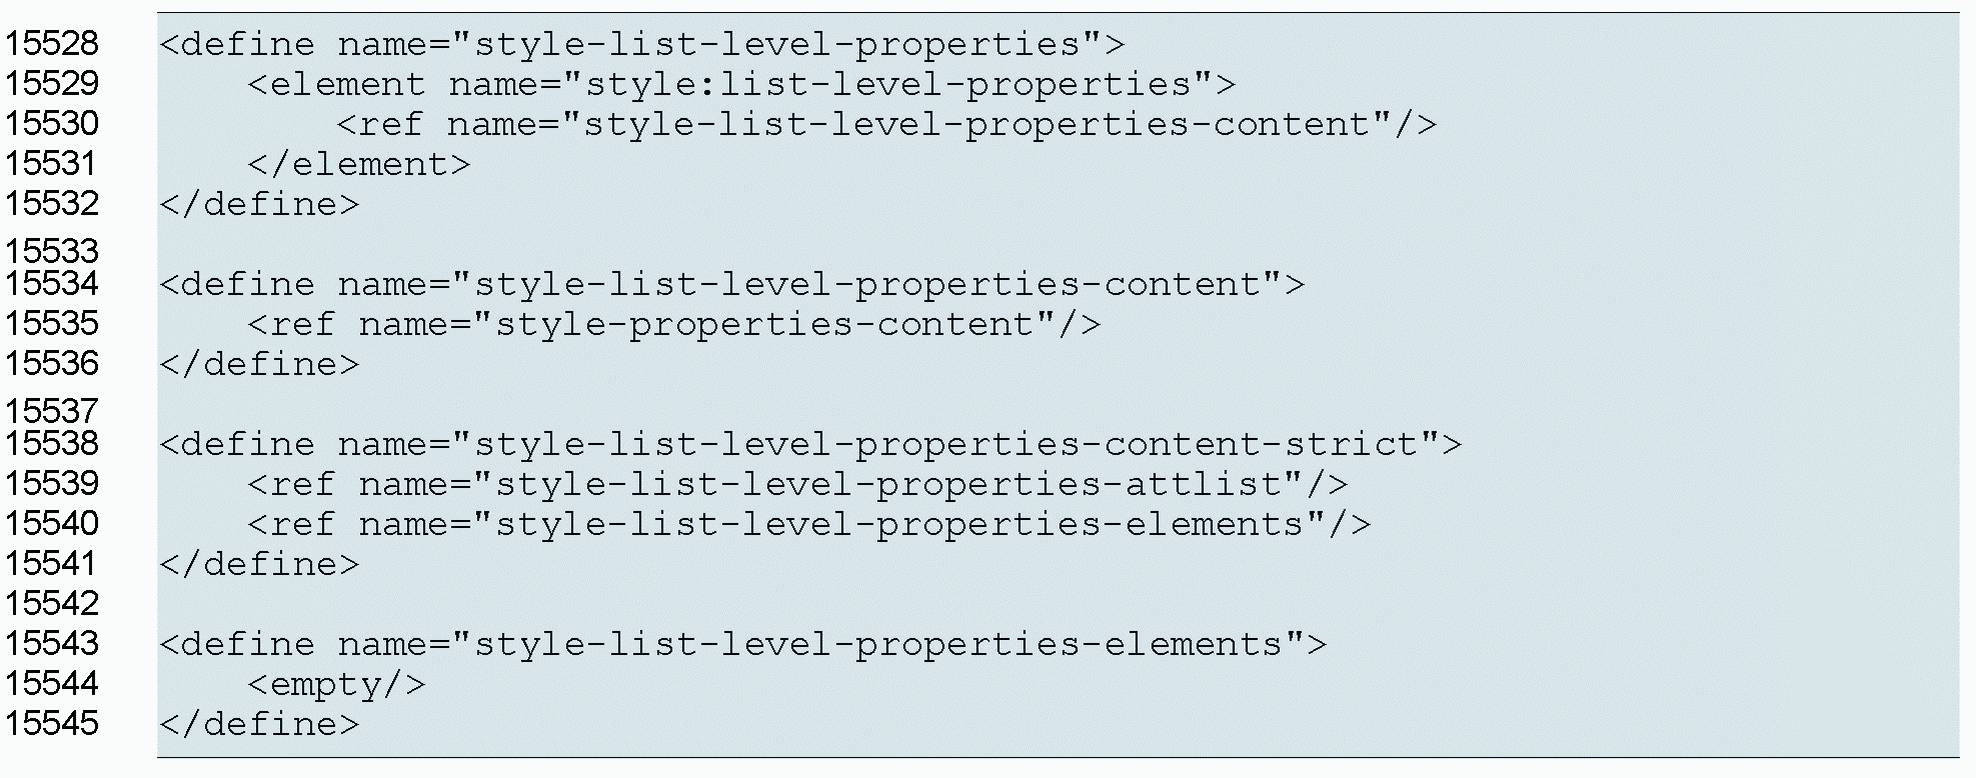1976x778 pixels.
Task: Select the ref to style-list-level-properties-content
Action: (x=886, y=124)
